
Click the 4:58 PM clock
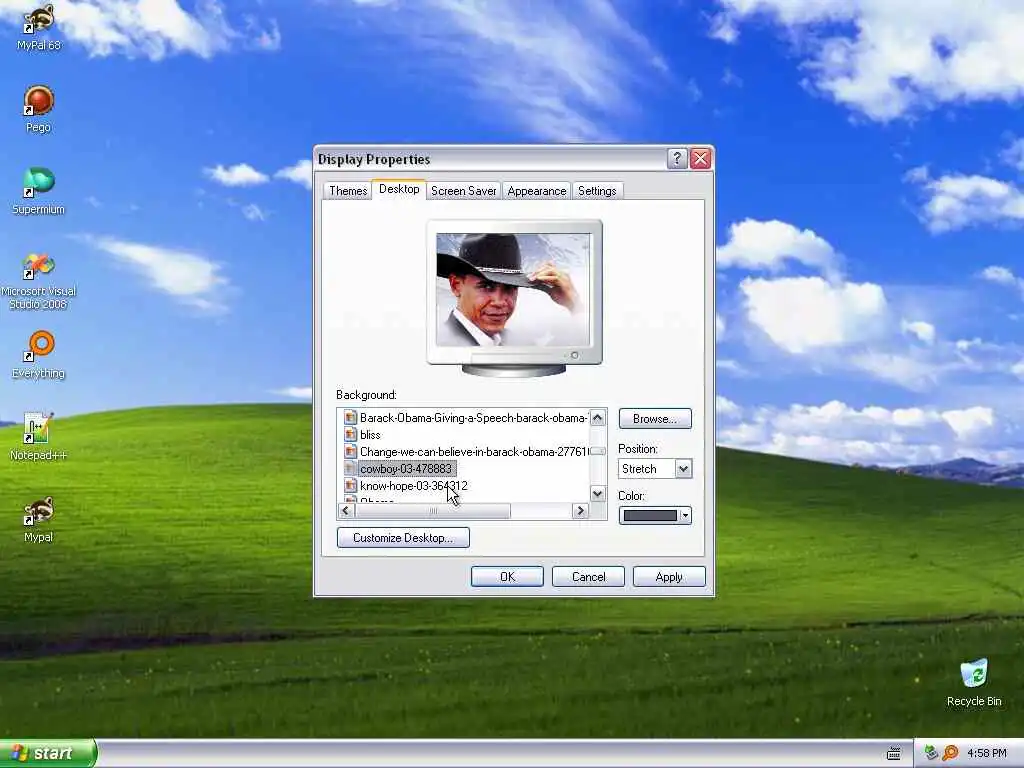[987, 753]
